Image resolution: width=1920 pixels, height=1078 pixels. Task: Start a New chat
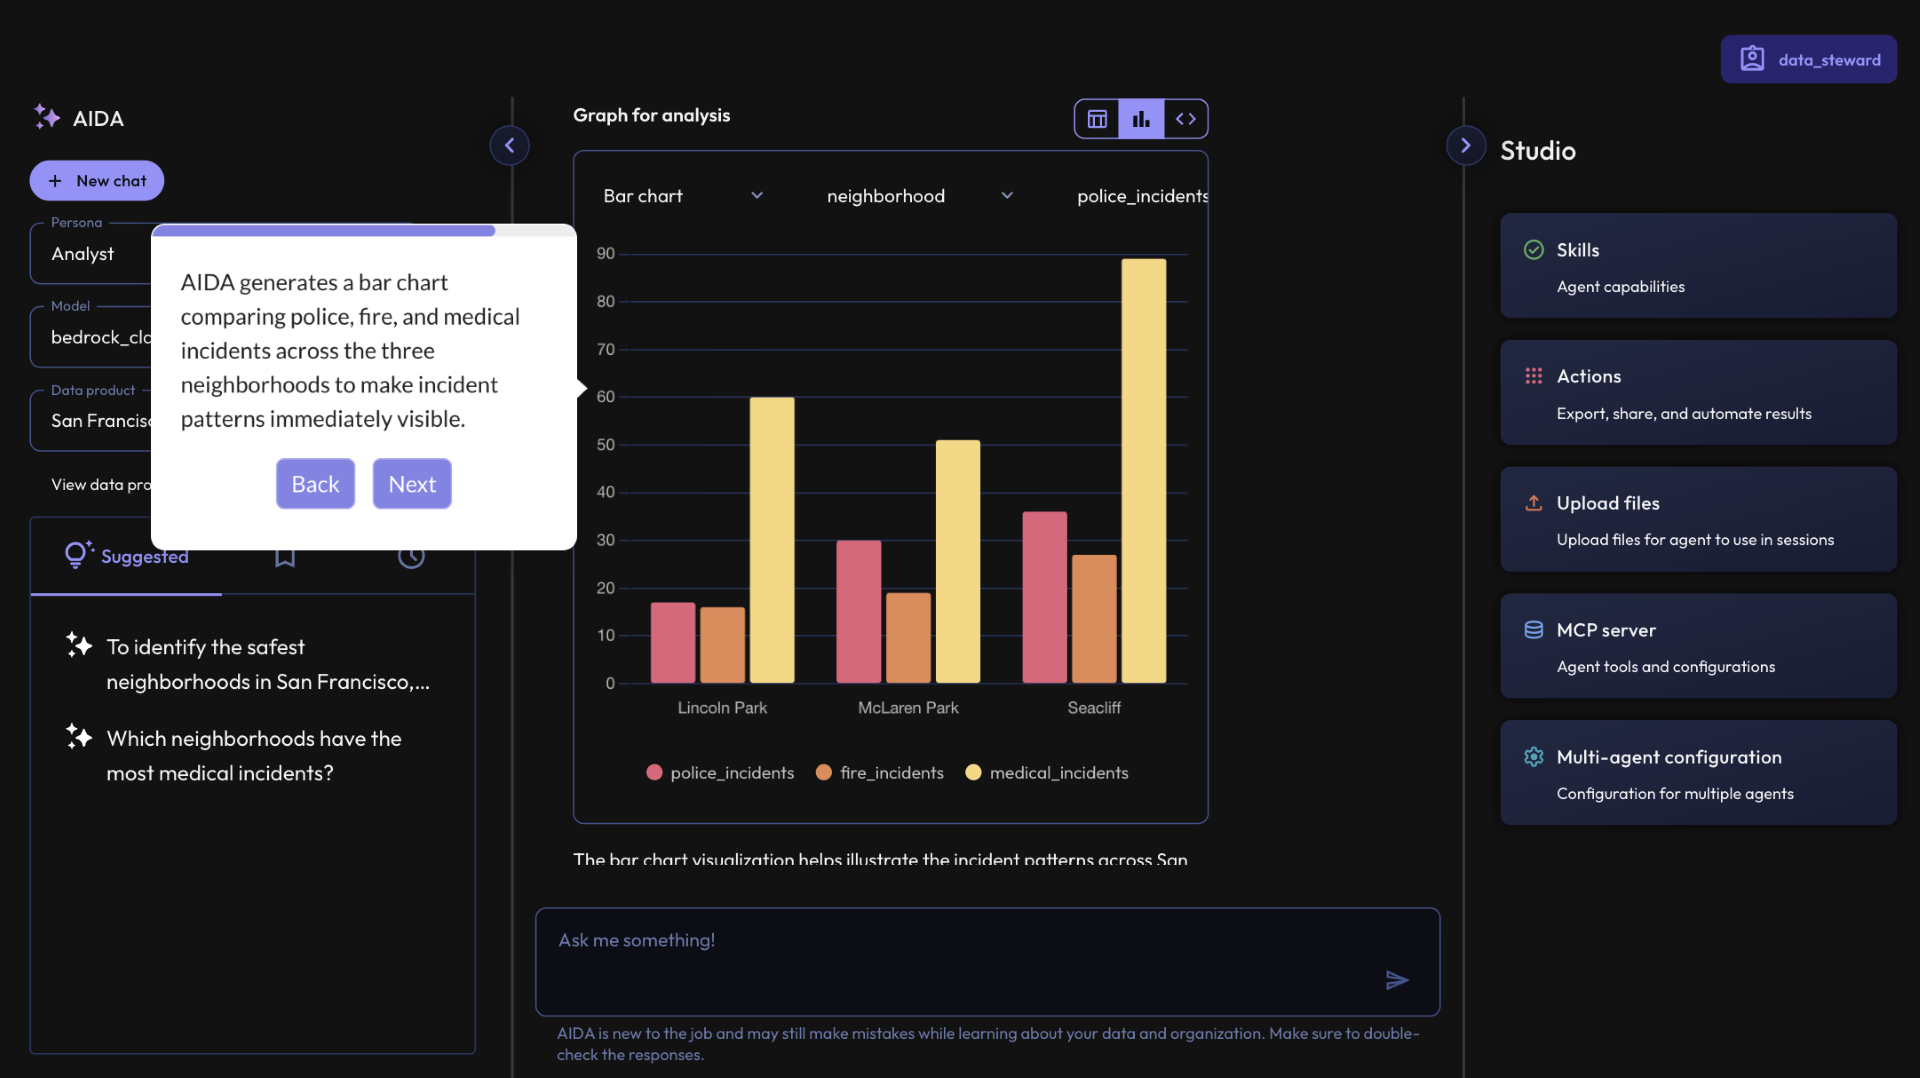97,181
